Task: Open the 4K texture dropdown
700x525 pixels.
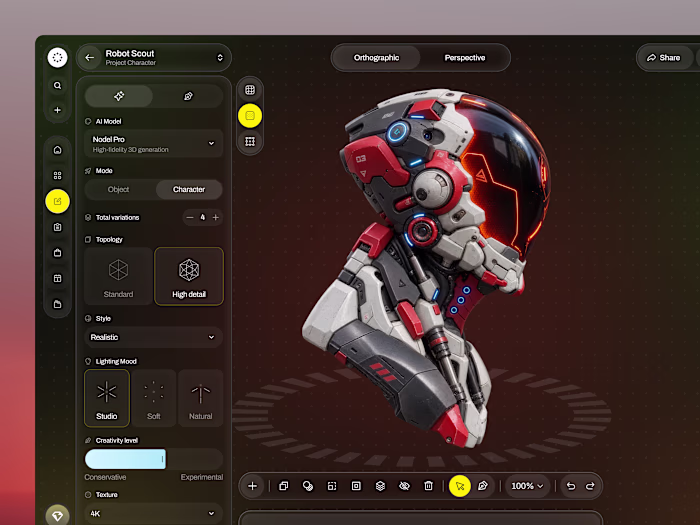Action: (154, 513)
